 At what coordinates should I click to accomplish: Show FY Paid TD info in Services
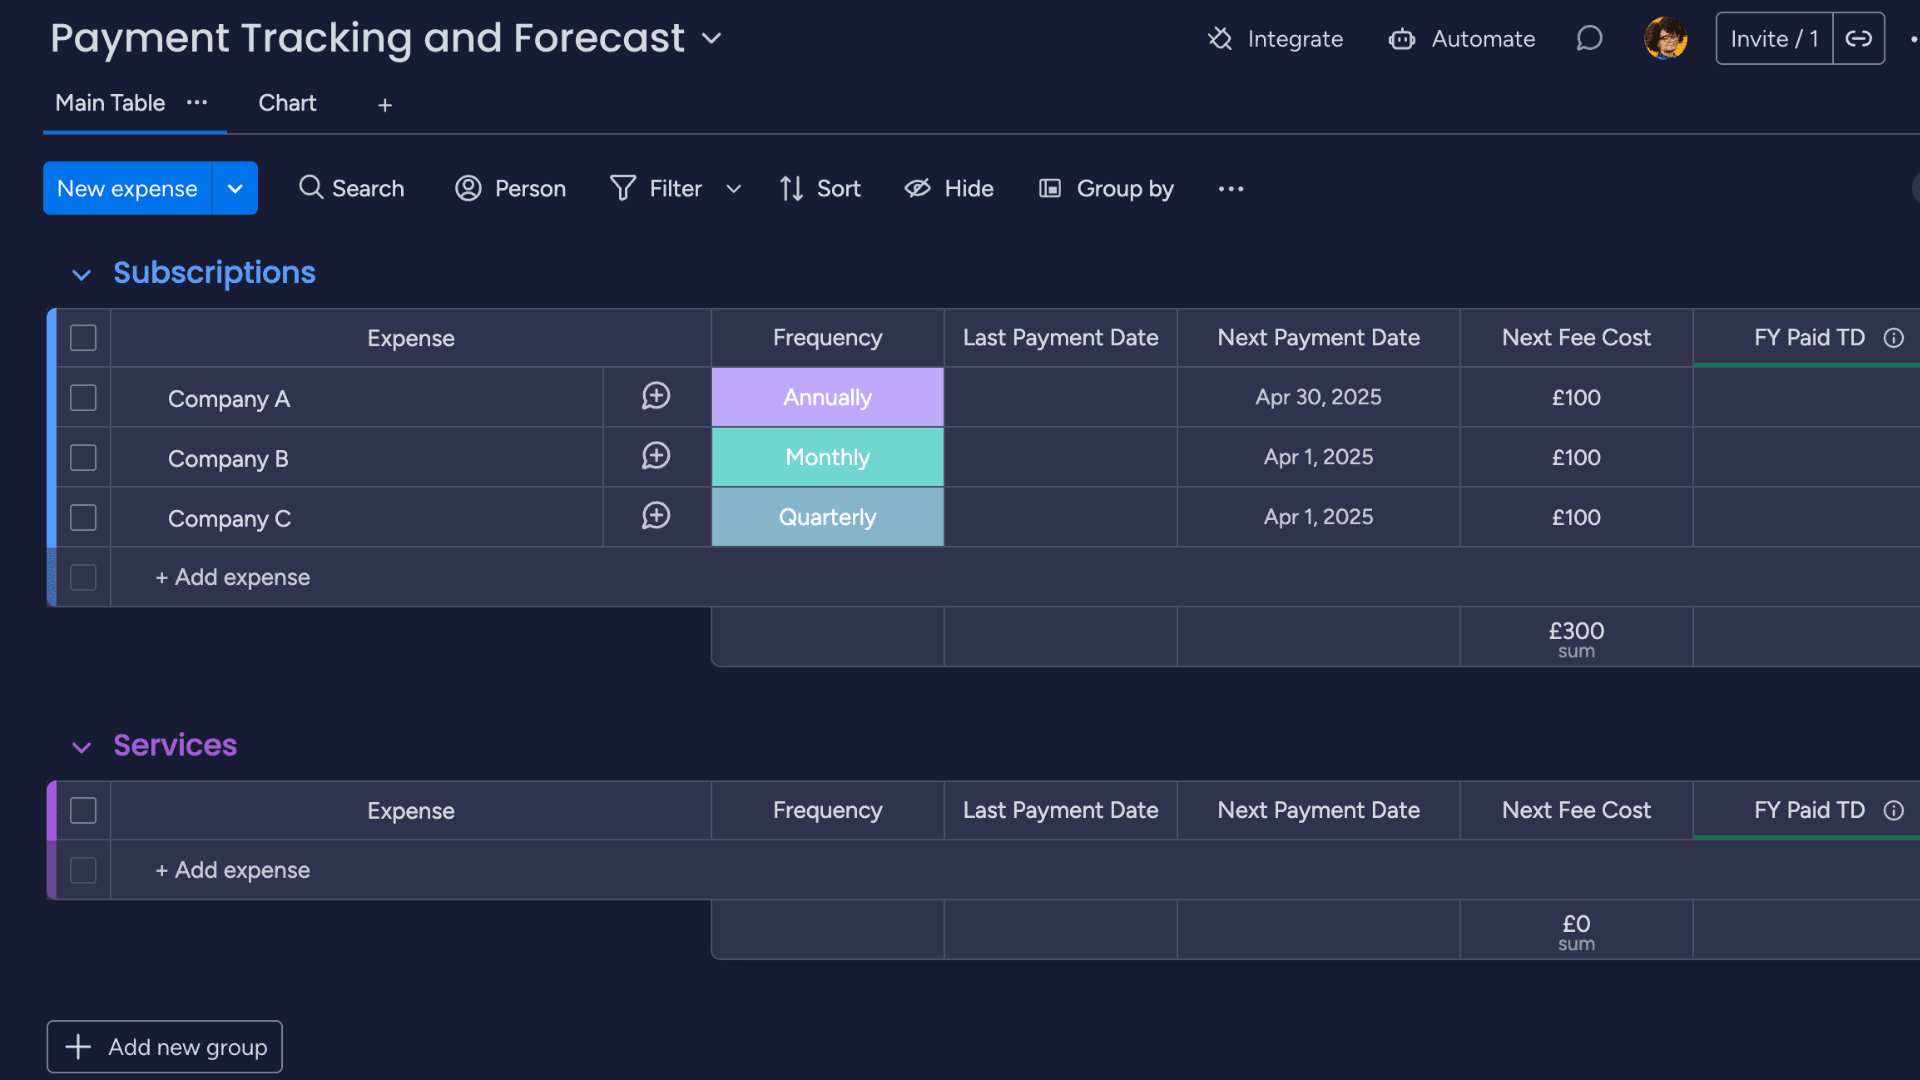(1894, 811)
